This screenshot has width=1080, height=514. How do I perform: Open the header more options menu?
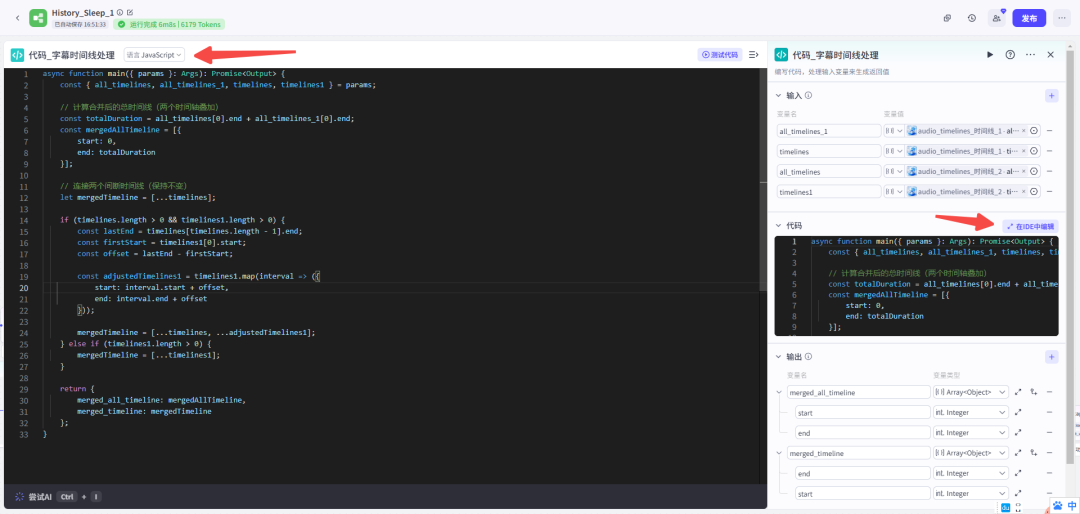(x=1061, y=19)
